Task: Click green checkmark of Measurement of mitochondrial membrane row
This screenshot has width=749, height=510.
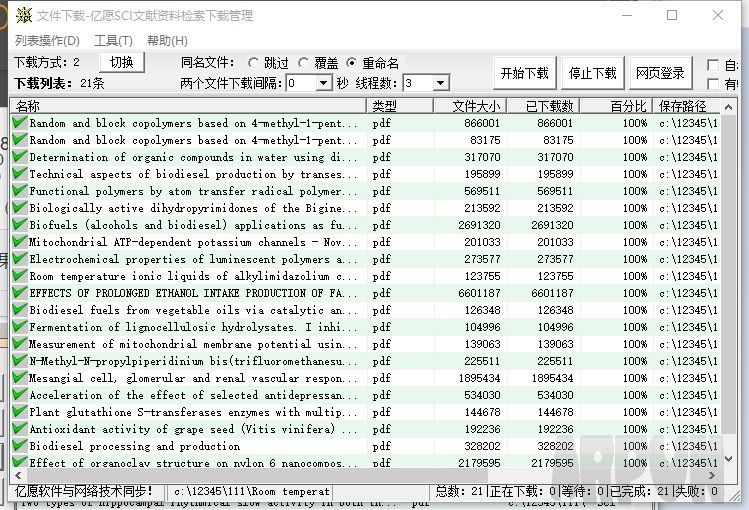Action: click(20, 343)
